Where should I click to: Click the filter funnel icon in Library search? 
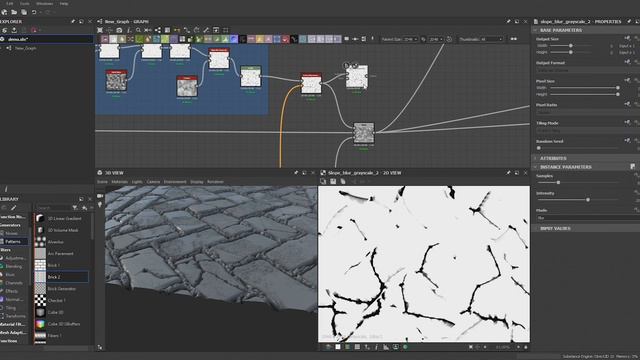(x=75, y=208)
